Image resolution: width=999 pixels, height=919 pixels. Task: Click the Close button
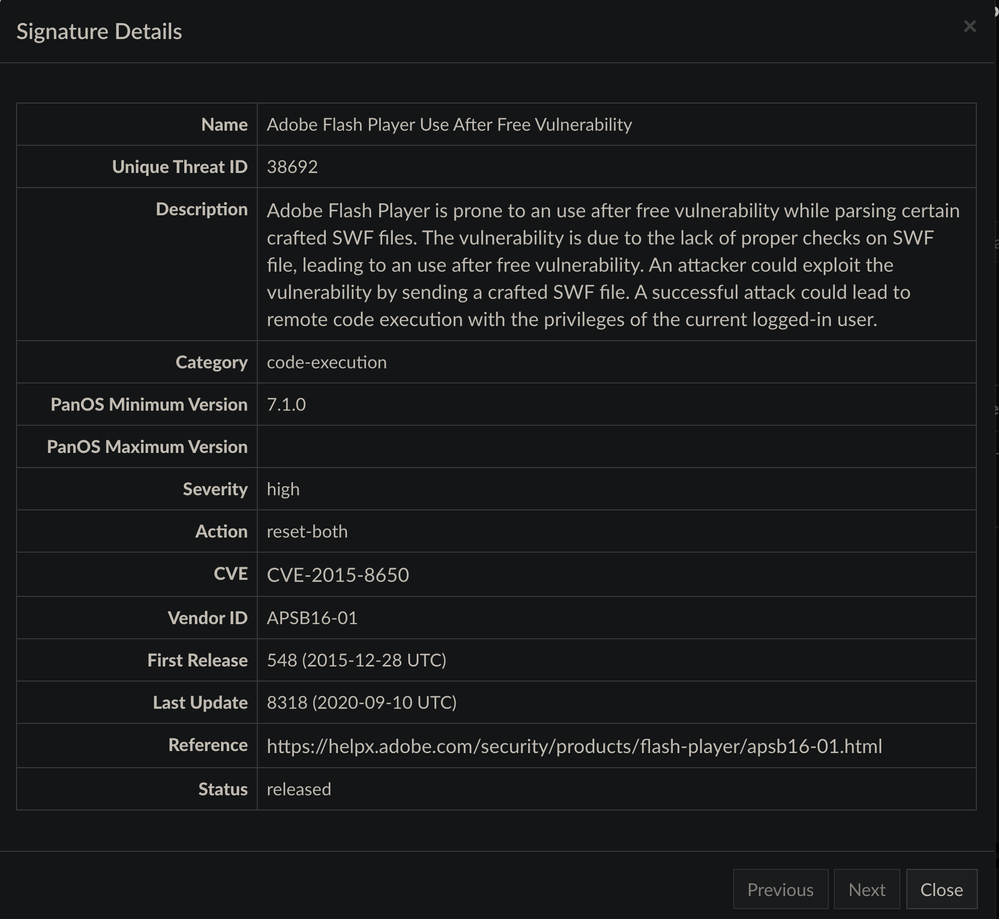(x=941, y=889)
